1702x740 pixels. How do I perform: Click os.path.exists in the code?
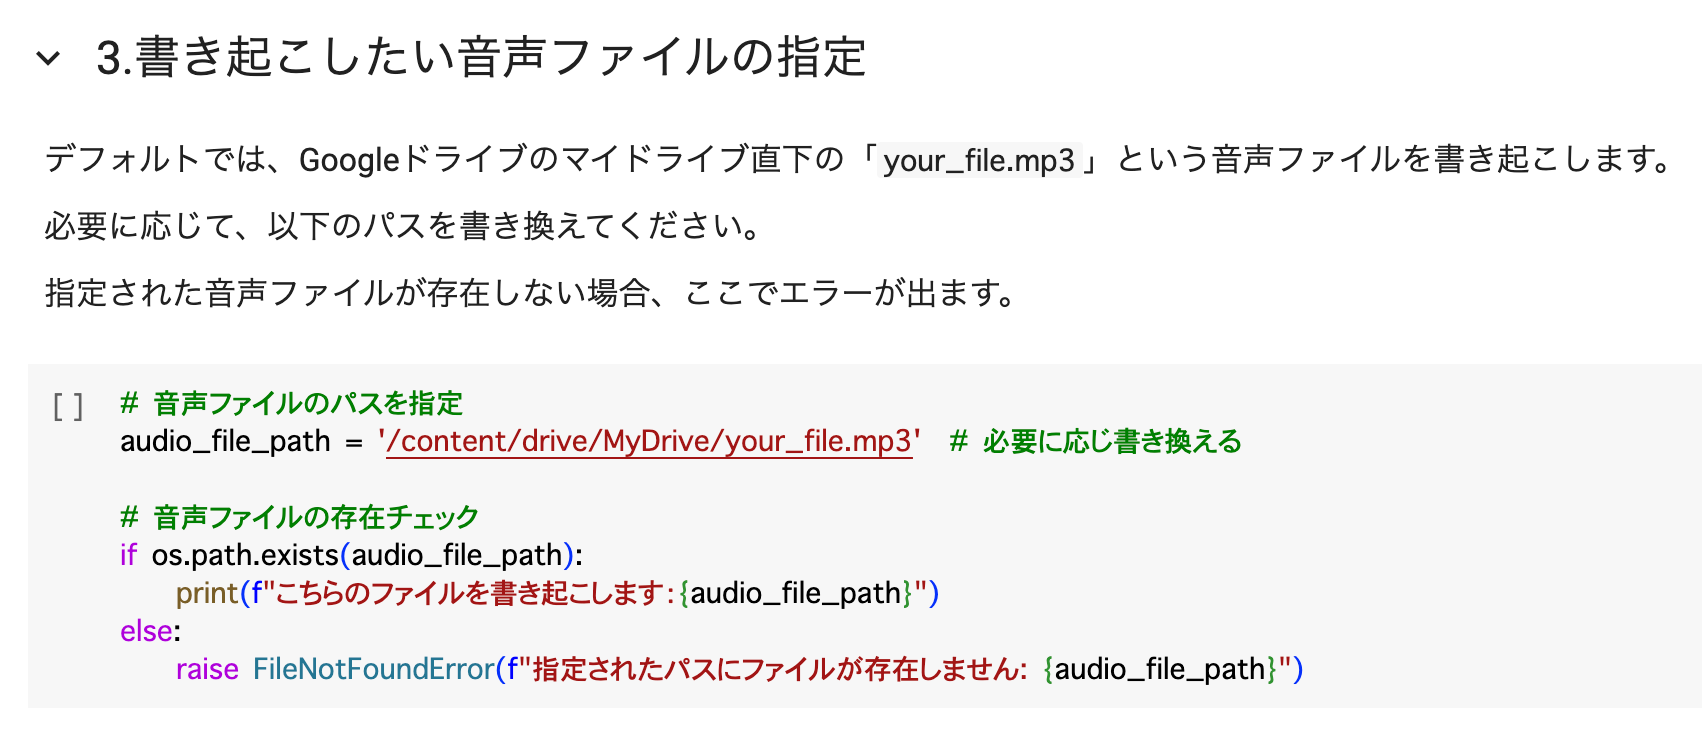click(245, 556)
